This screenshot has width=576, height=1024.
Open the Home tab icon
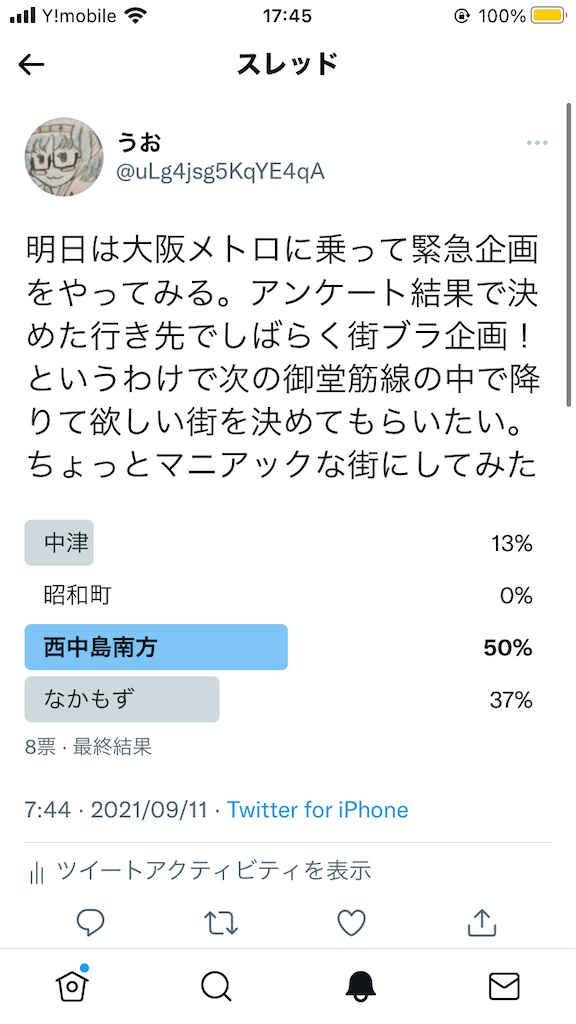(x=72, y=985)
